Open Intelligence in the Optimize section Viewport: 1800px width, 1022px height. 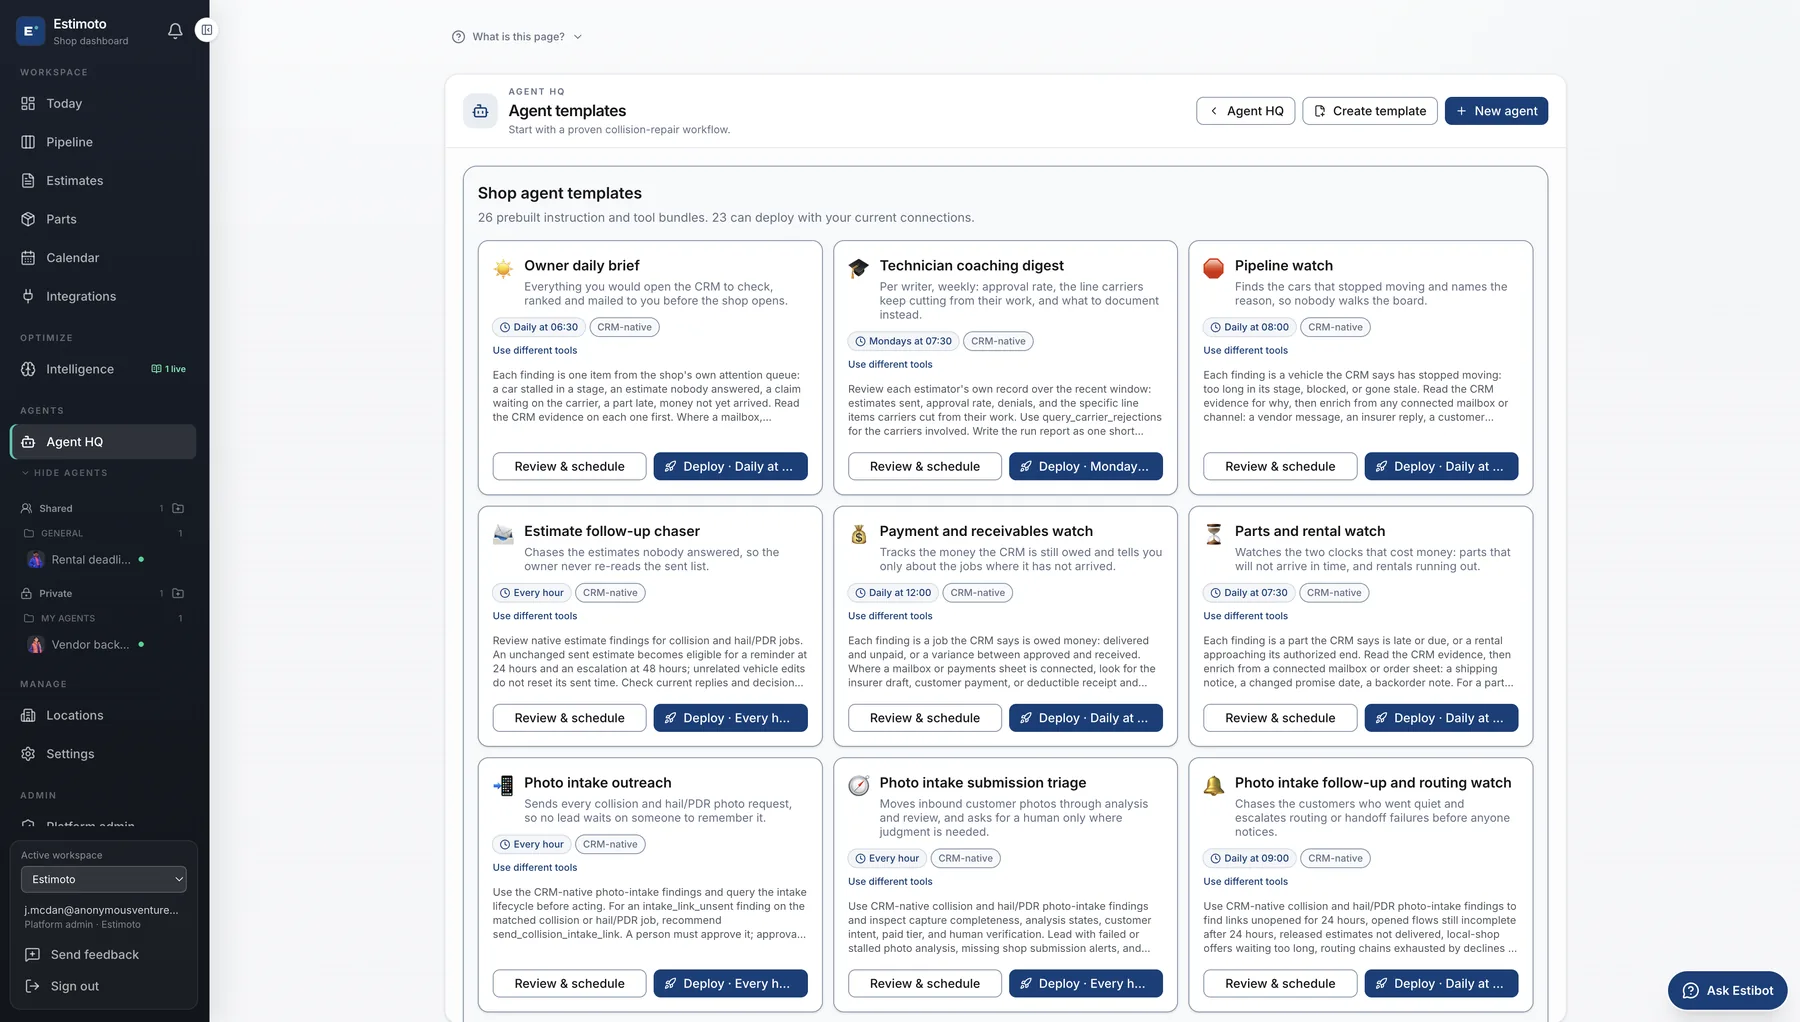tap(103, 369)
